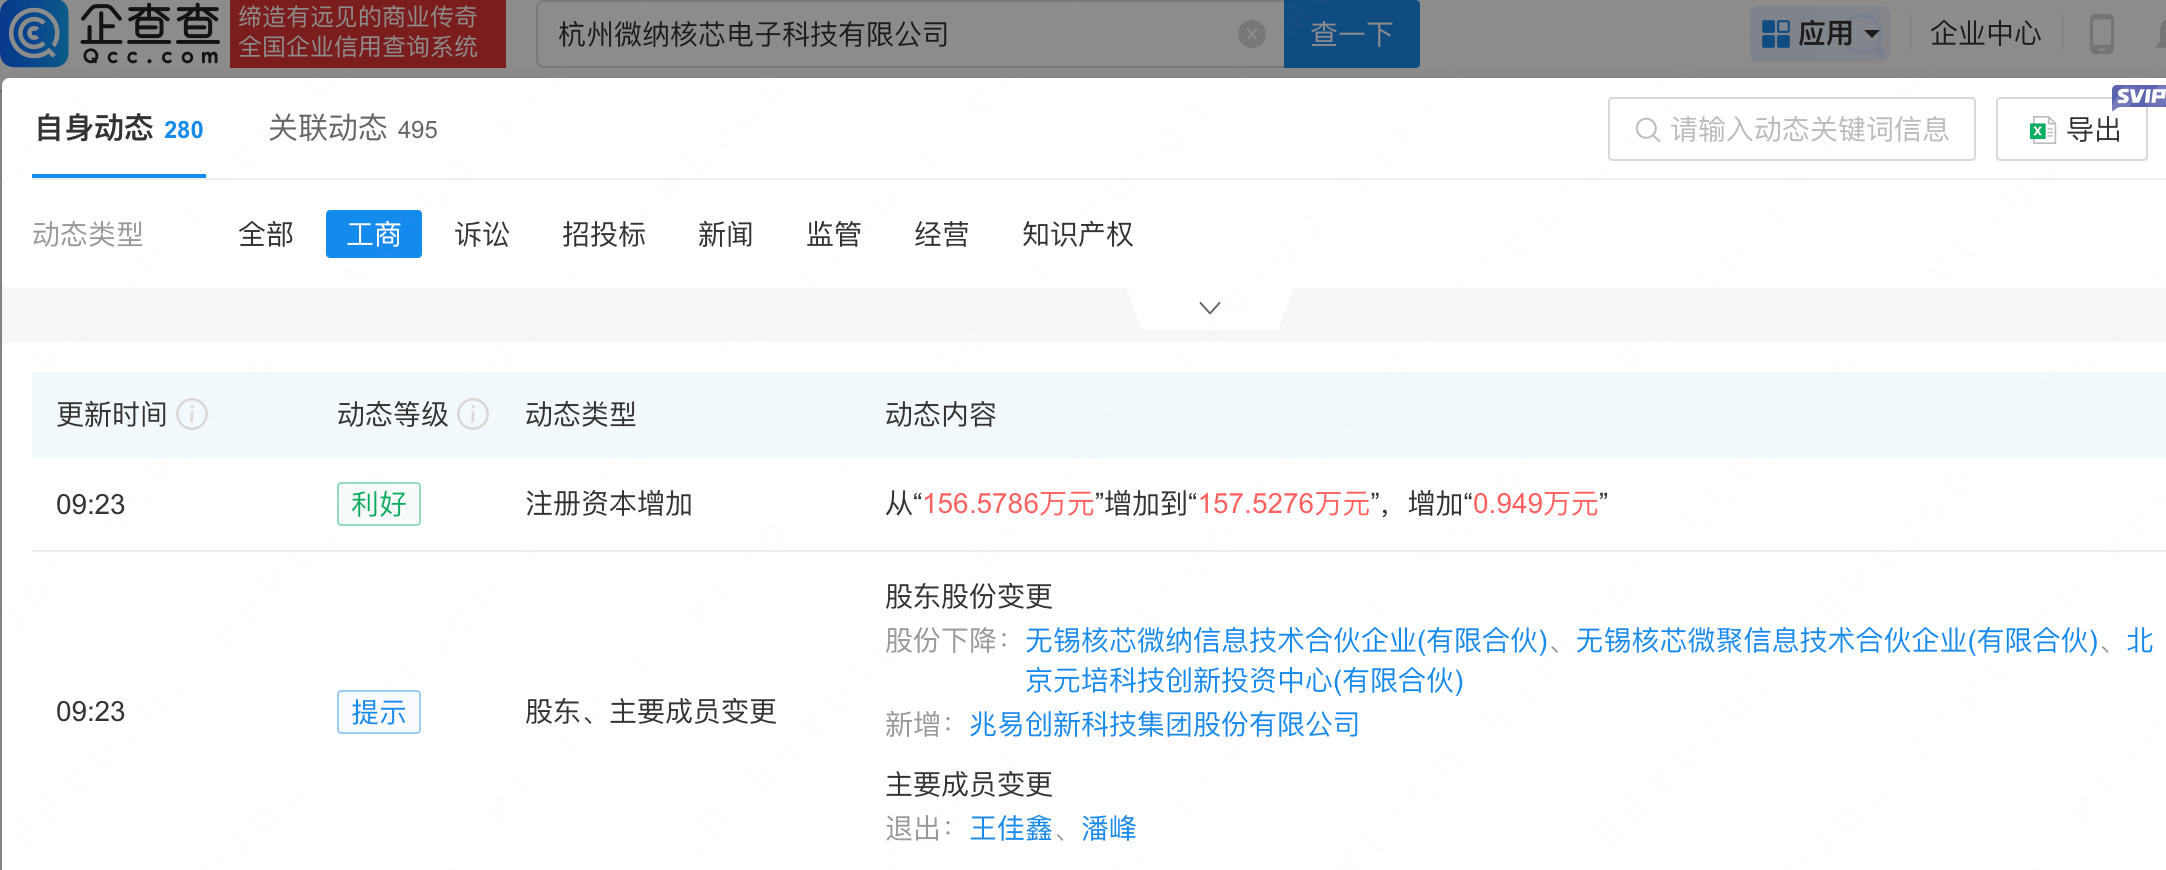Clear the search box with the X icon
The height and width of the screenshot is (870, 2166).
pos(1251,35)
